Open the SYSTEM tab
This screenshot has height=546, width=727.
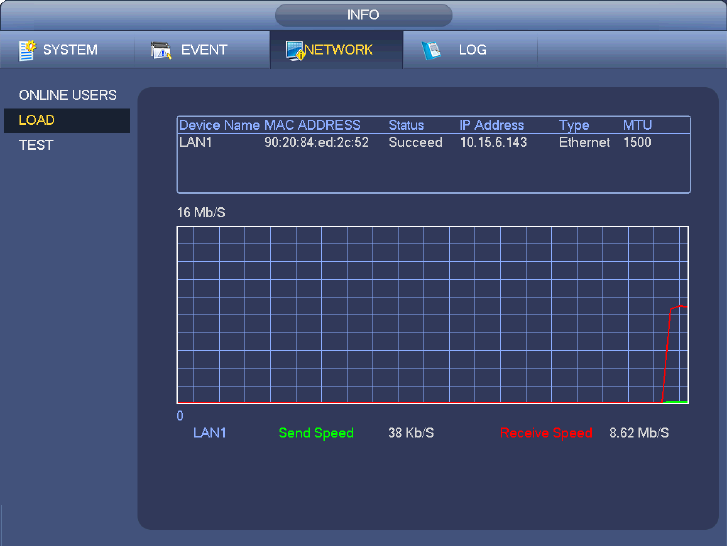point(70,50)
